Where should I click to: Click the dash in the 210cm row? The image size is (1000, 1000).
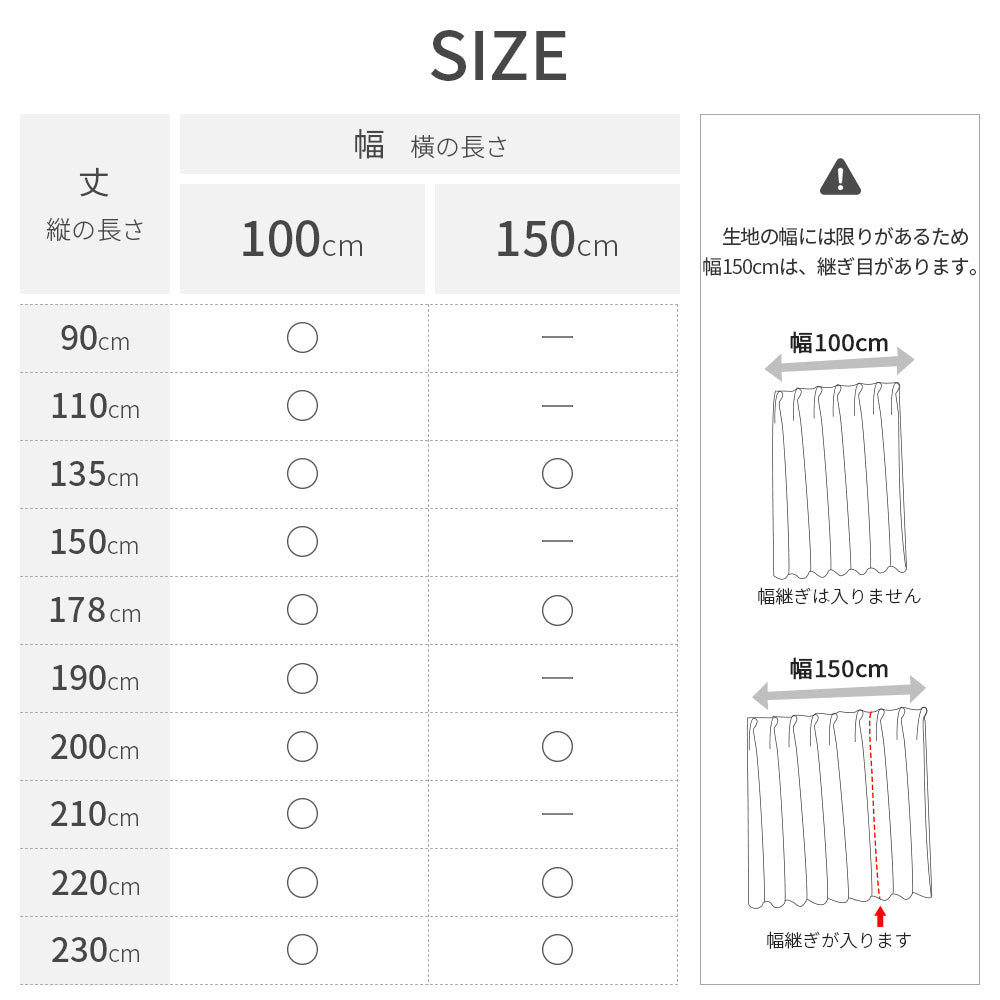(x=557, y=814)
